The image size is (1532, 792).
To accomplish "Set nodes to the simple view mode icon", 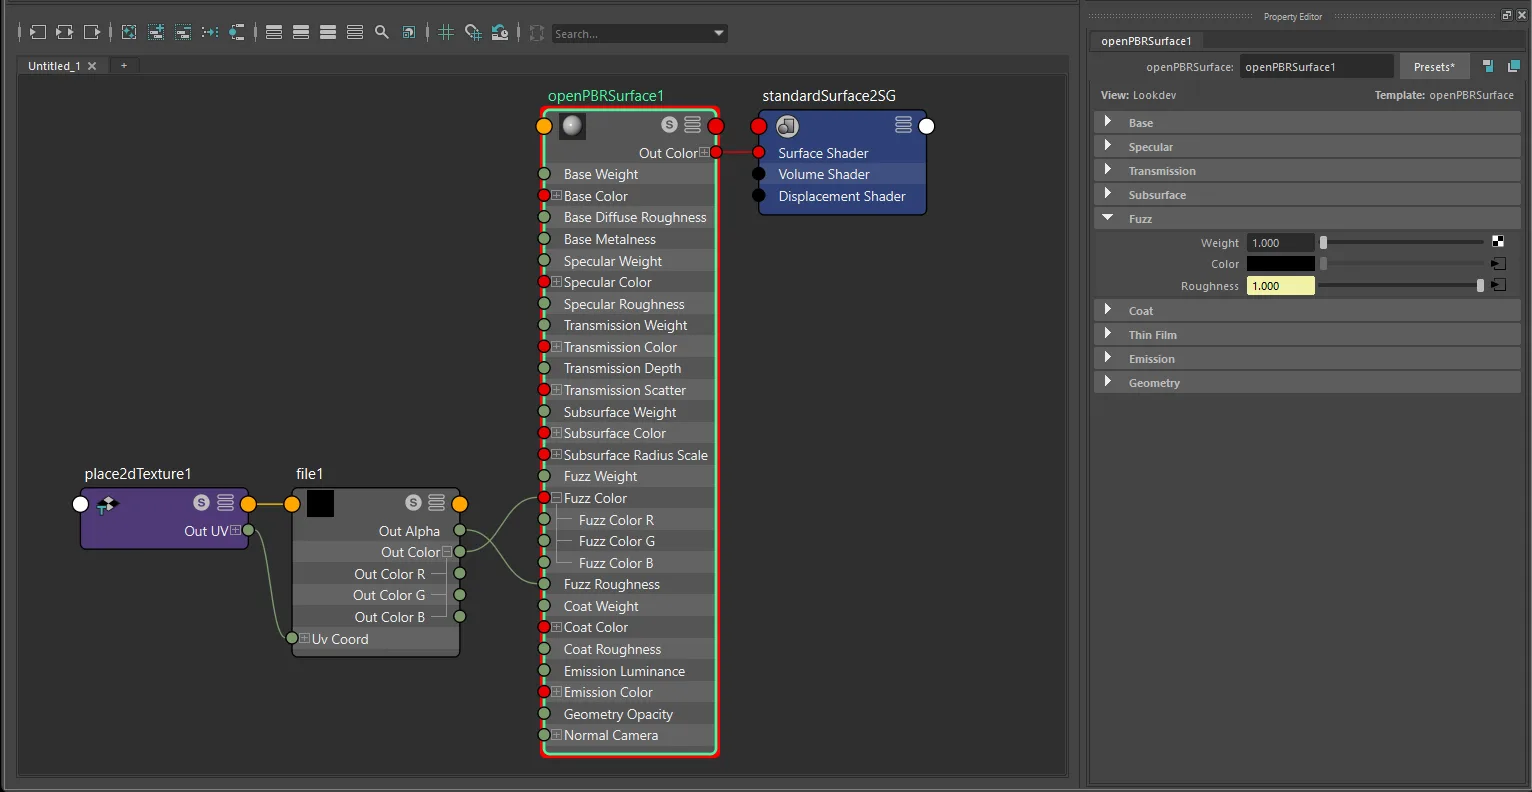I will [274, 33].
